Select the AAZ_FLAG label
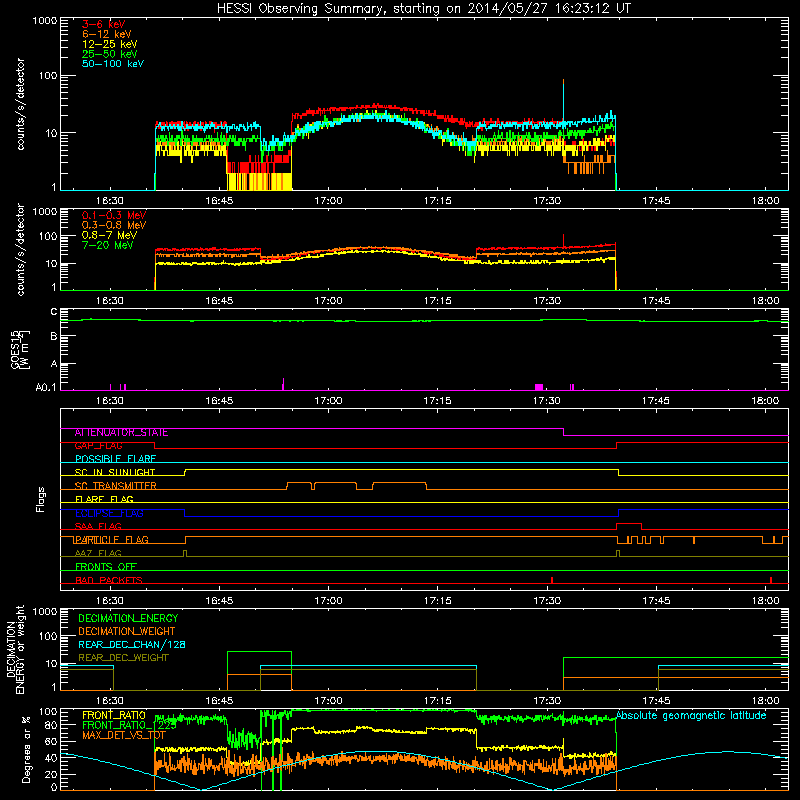The image size is (800, 800). pyautogui.click(x=98, y=554)
